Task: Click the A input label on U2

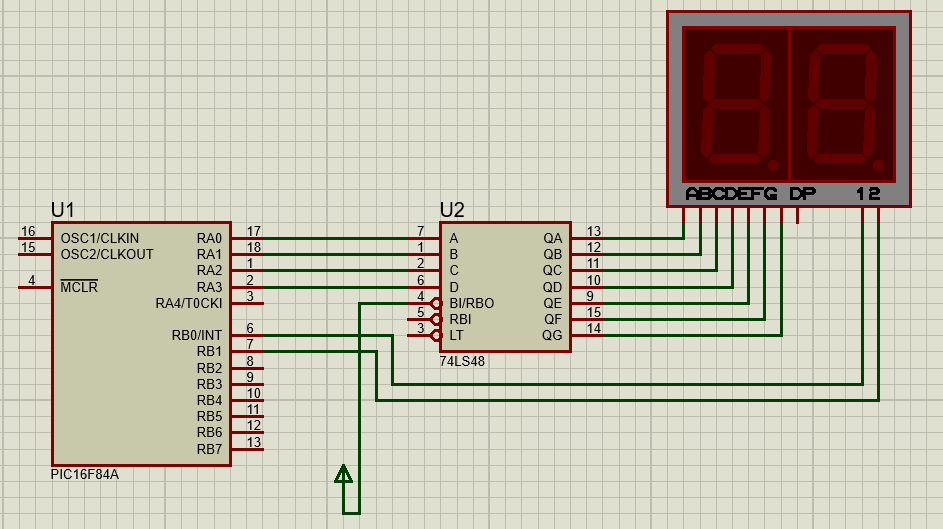Action: [x=453, y=238]
